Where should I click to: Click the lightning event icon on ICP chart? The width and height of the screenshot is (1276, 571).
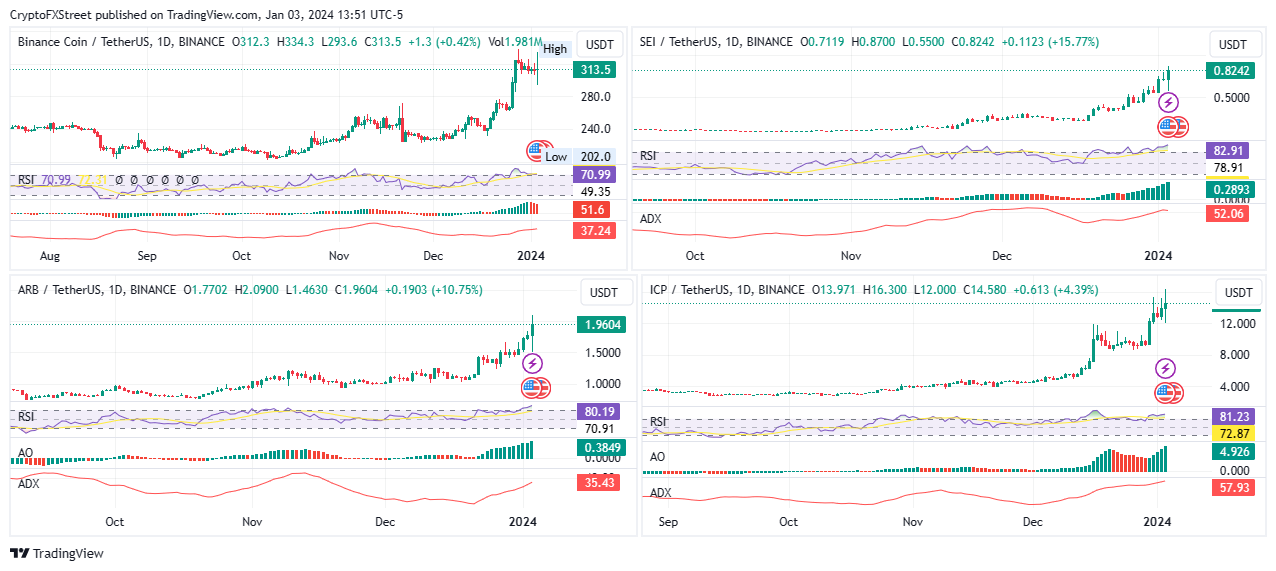1166,369
